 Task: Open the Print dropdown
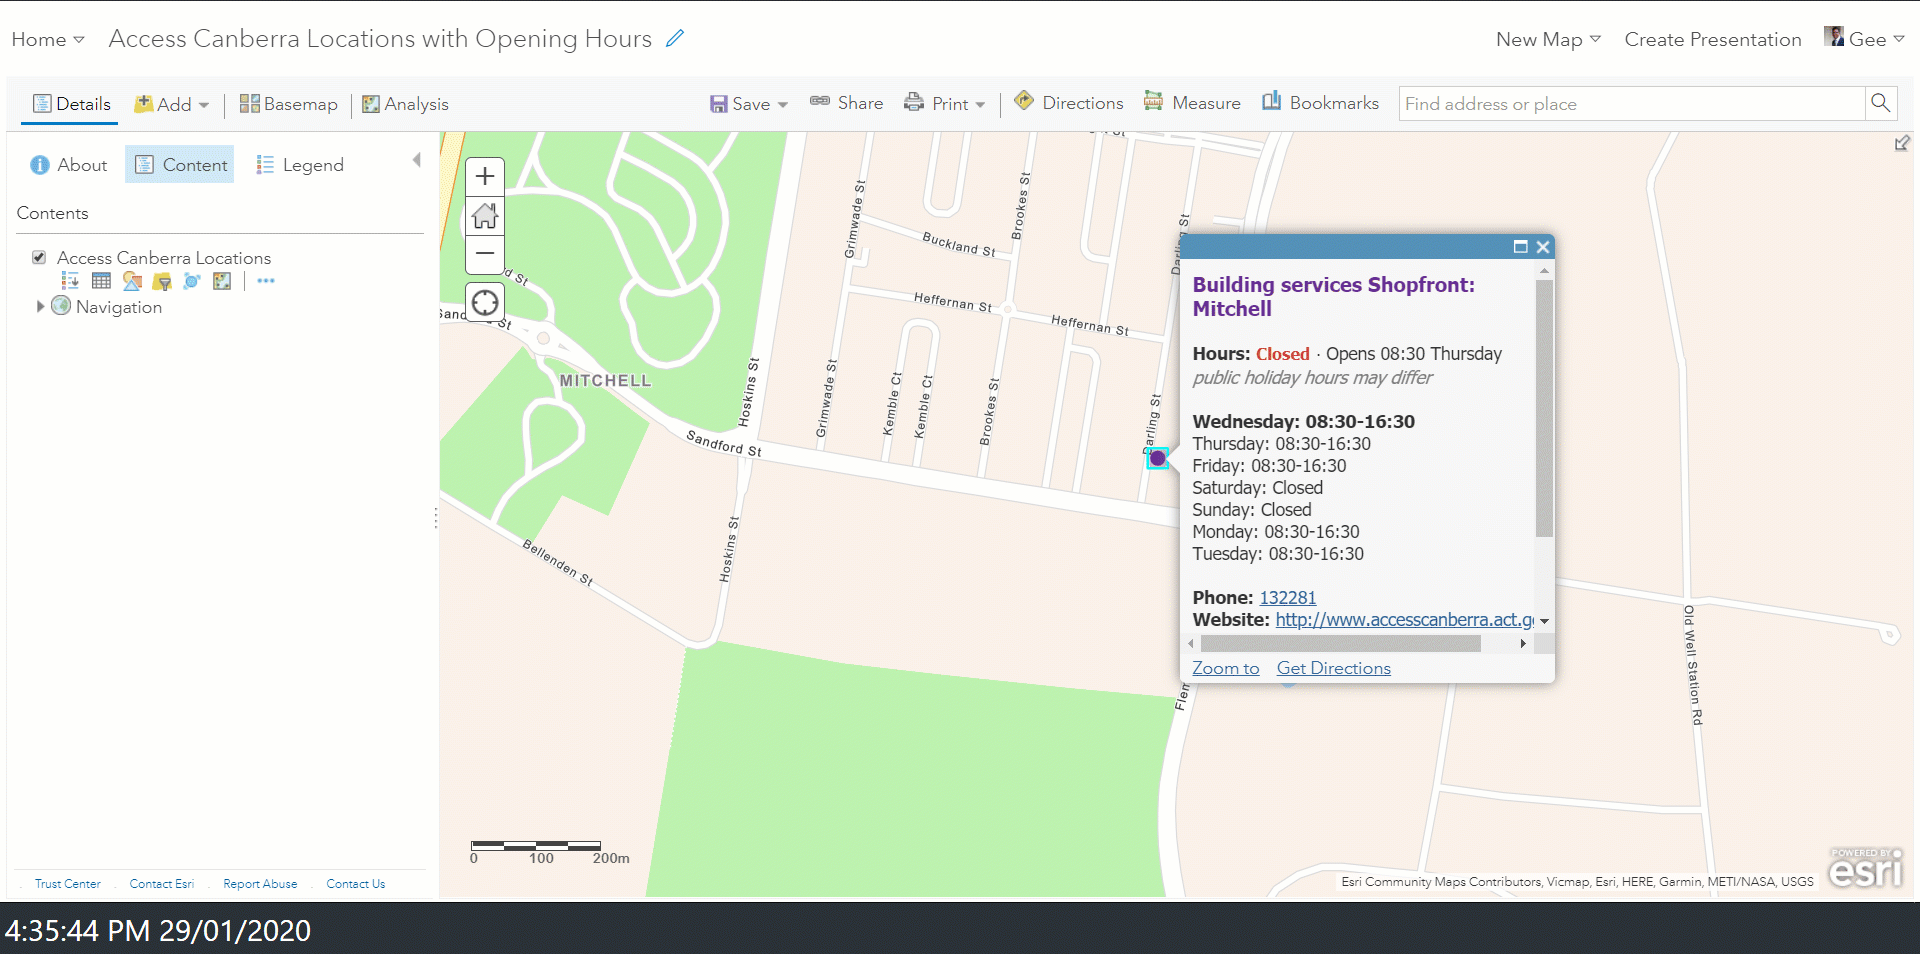[945, 103]
